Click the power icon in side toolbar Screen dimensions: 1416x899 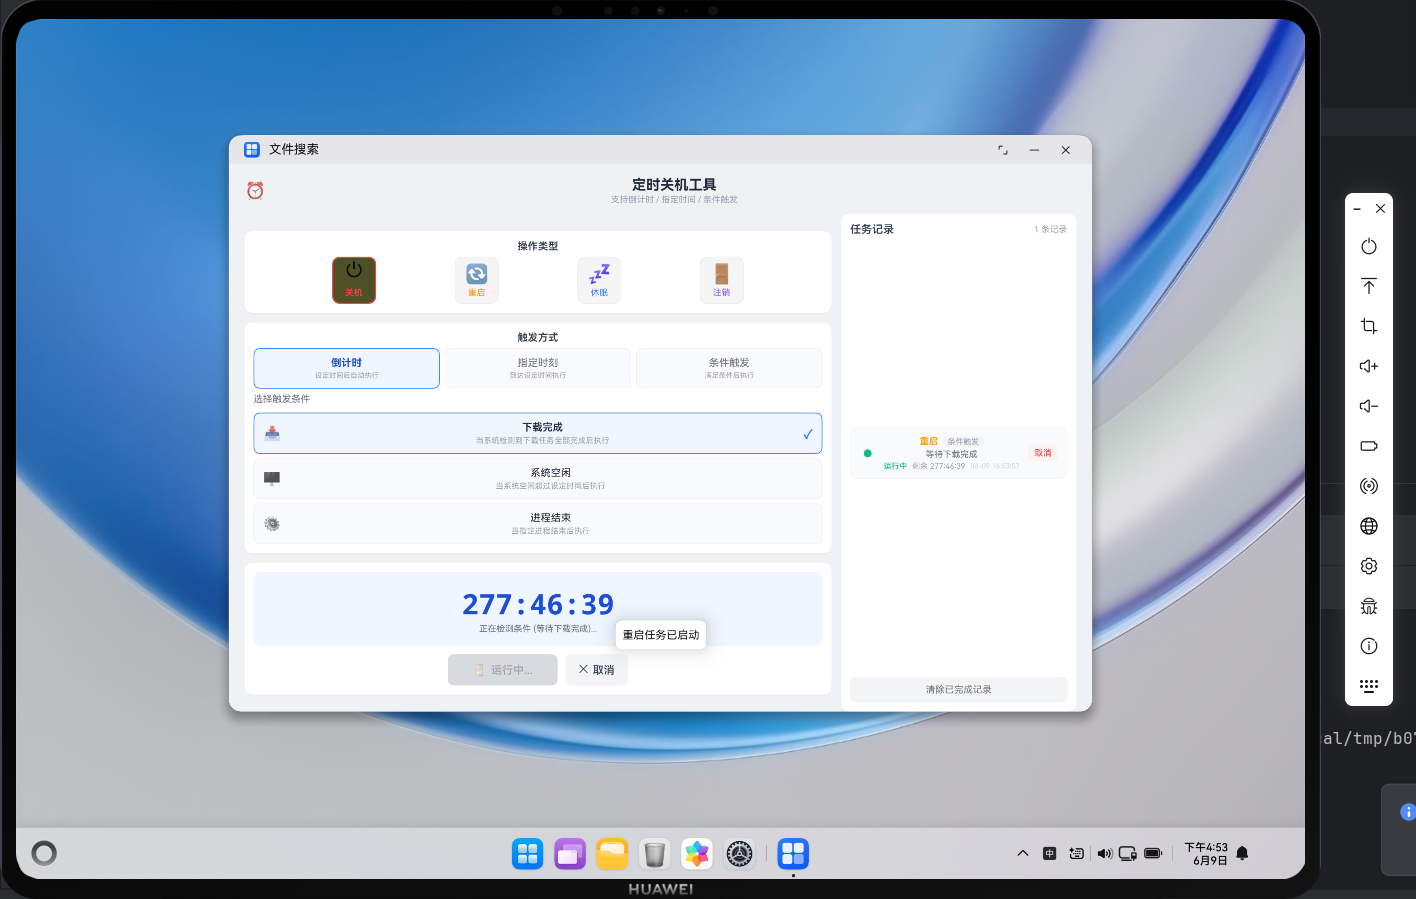pyautogui.click(x=1369, y=246)
